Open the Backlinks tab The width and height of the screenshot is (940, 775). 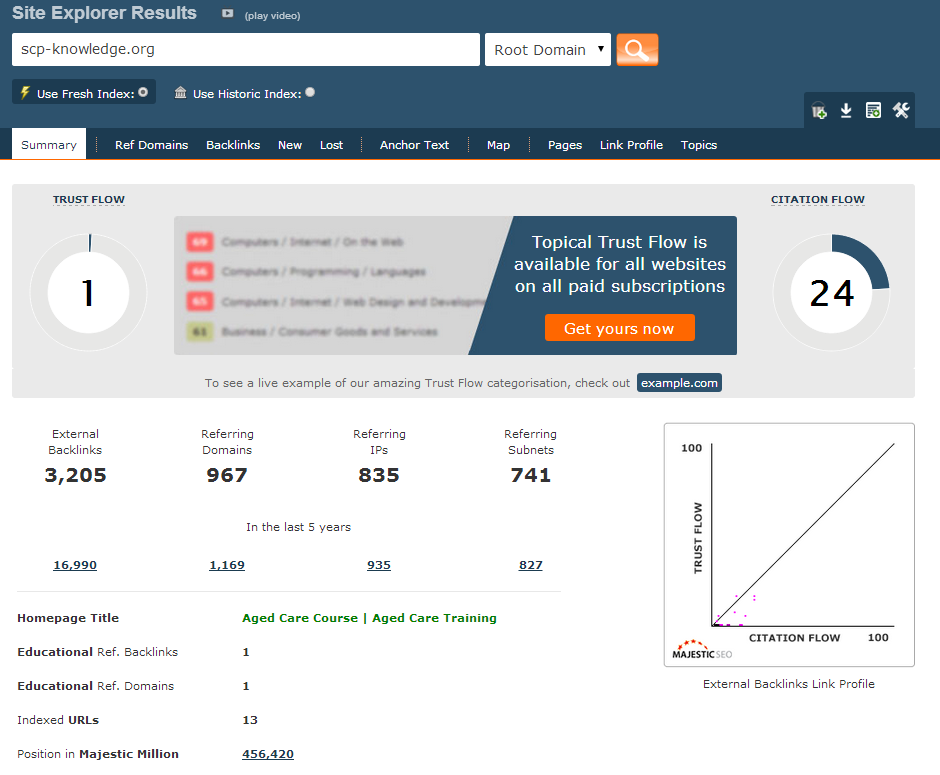233,145
